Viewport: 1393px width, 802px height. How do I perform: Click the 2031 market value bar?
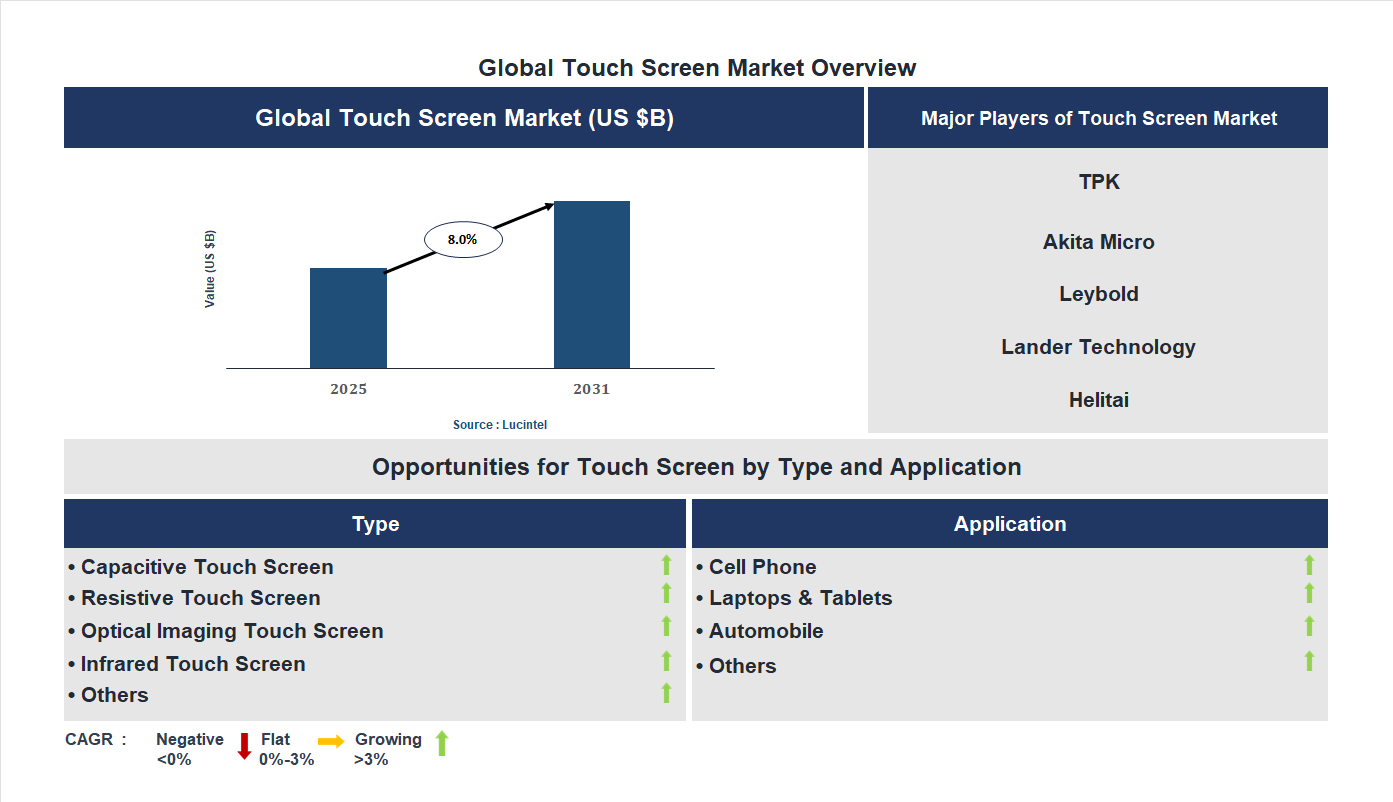(591, 285)
